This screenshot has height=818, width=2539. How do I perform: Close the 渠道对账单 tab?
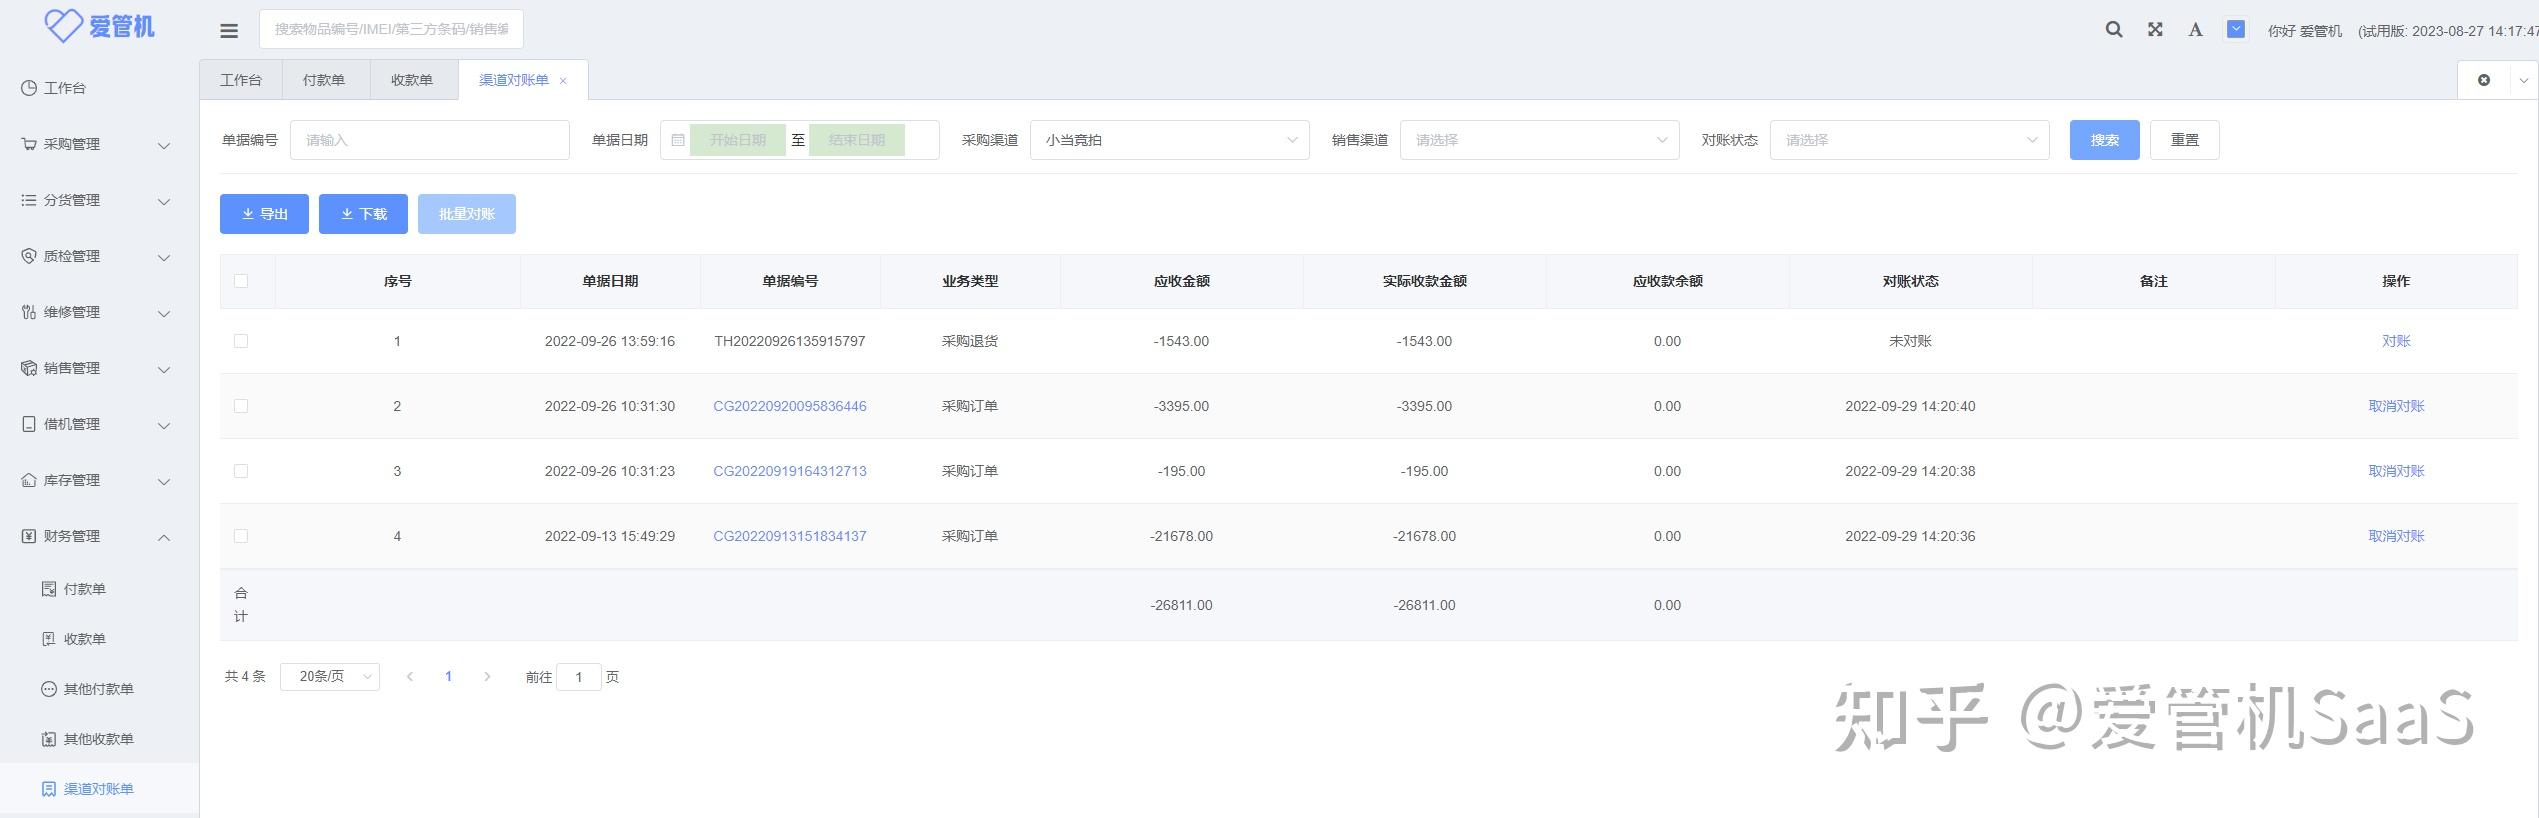[x=563, y=81]
